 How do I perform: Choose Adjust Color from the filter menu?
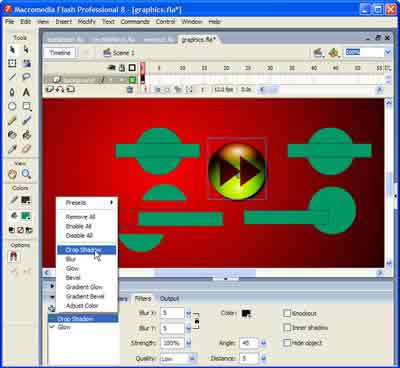[x=87, y=306]
